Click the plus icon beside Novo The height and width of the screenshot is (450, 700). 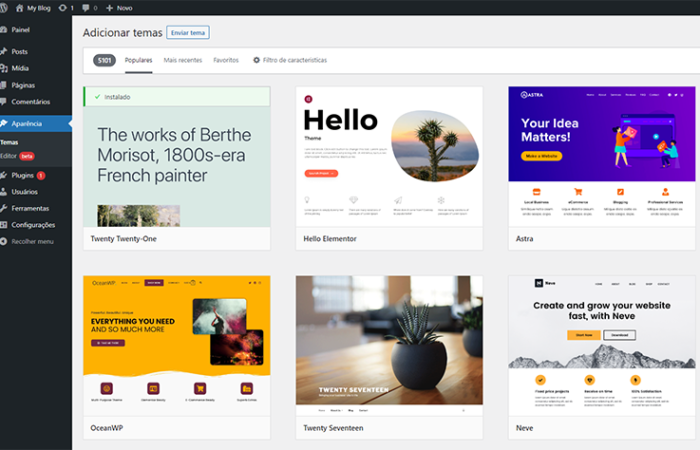109,8
